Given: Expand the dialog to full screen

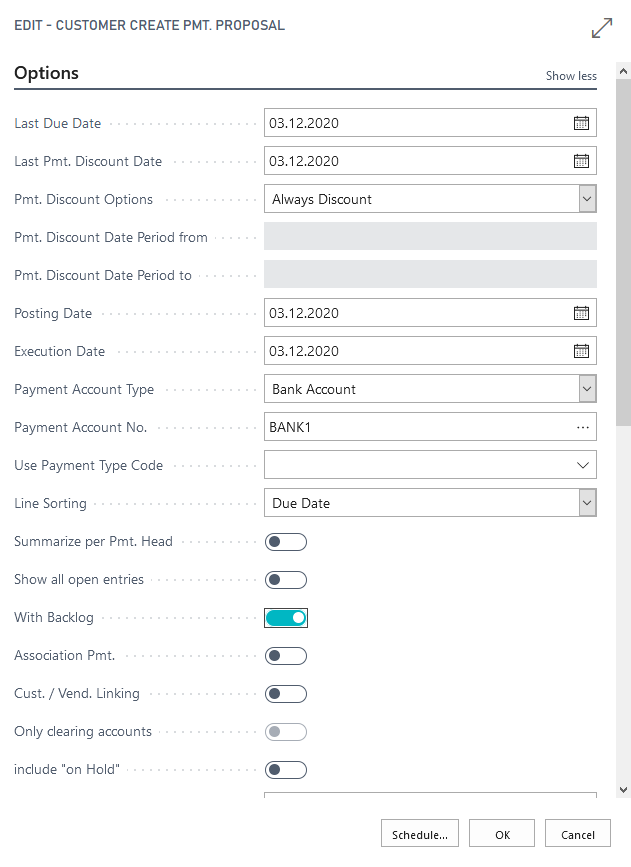Looking at the screenshot, I should (602, 28).
